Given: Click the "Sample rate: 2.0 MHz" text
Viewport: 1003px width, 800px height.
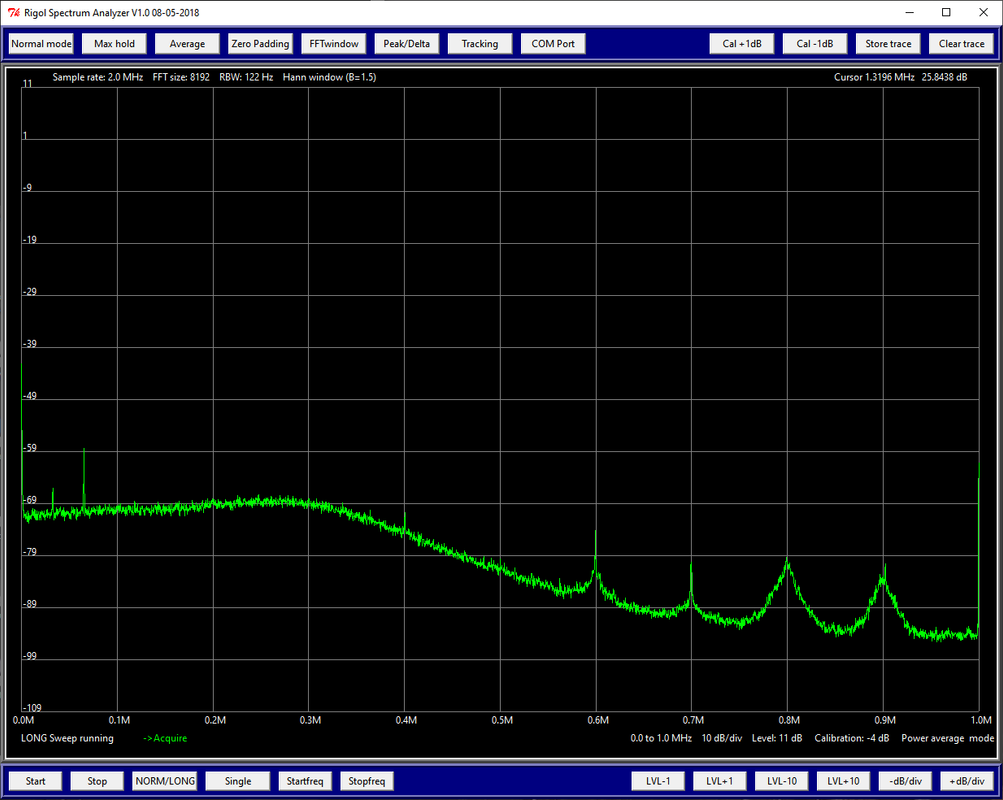Looking at the screenshot, I should pos(97,77).
